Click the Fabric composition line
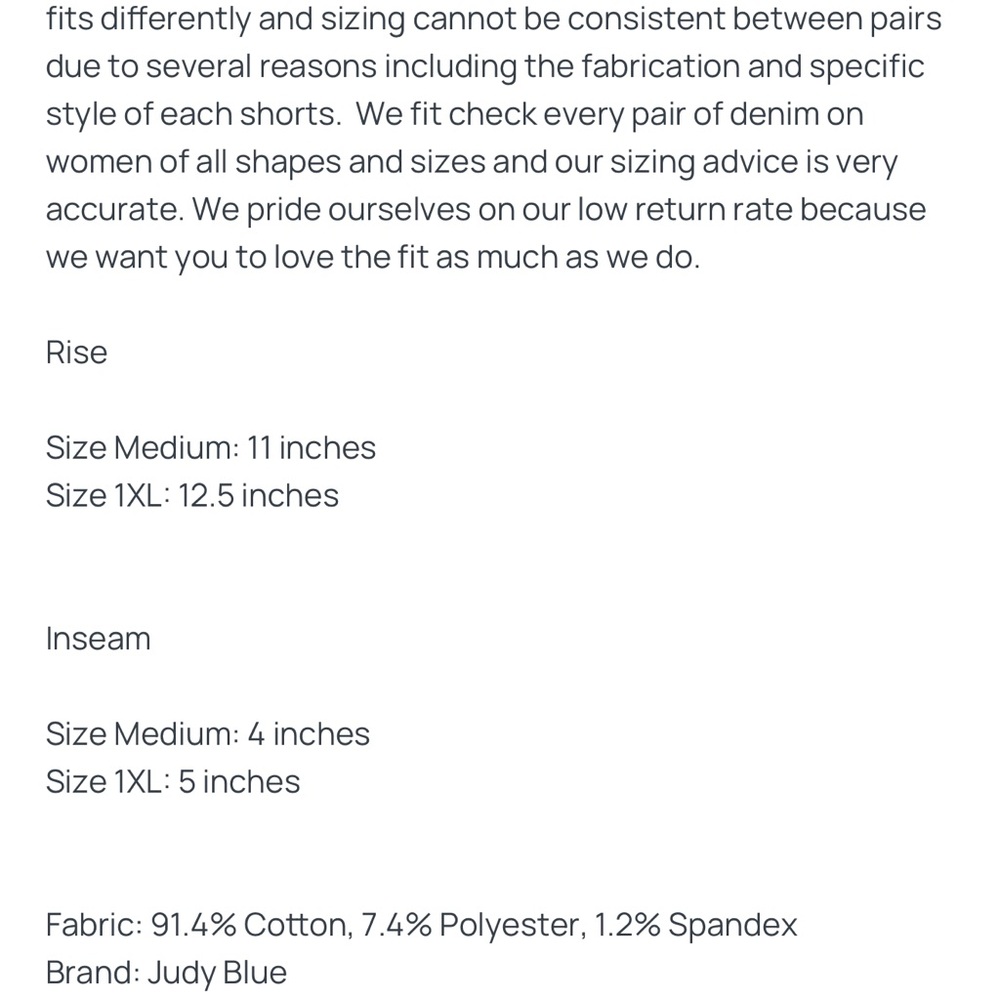The image size is (1000, 1000). click(x=422, y=925)
